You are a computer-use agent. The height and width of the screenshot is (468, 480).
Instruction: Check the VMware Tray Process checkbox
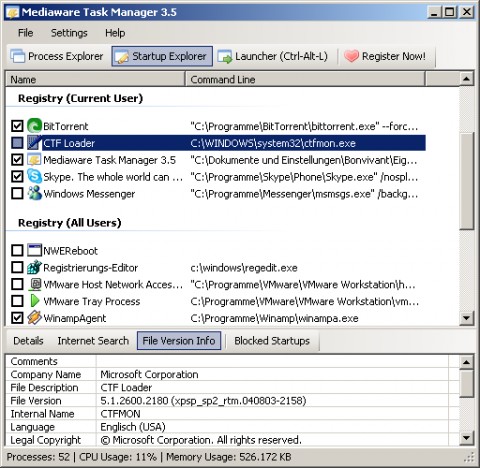coord(17,301)
